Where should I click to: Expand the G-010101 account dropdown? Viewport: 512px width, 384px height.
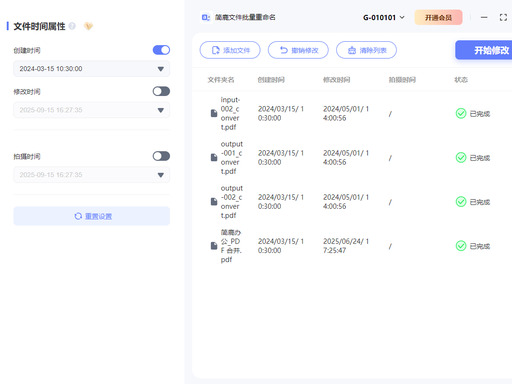pos(384,17)
